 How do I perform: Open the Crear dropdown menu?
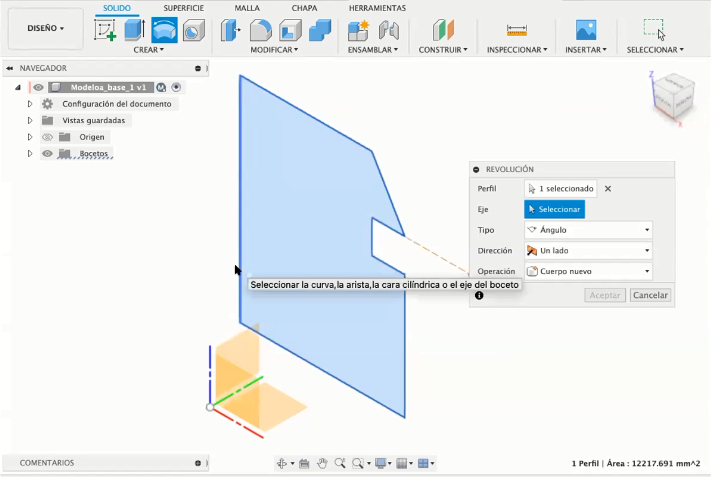click(148, 50)
